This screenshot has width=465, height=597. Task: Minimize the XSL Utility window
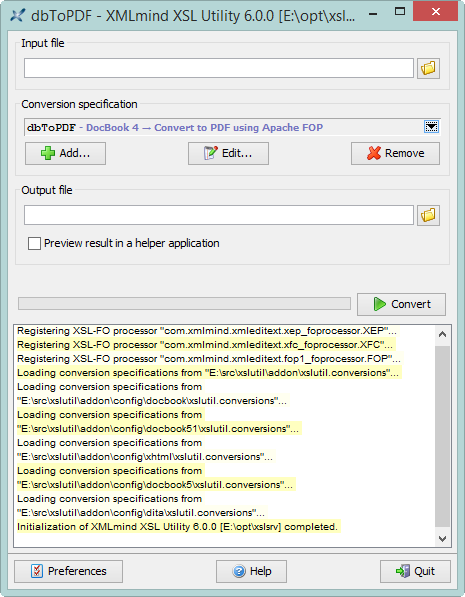(373, 14)
